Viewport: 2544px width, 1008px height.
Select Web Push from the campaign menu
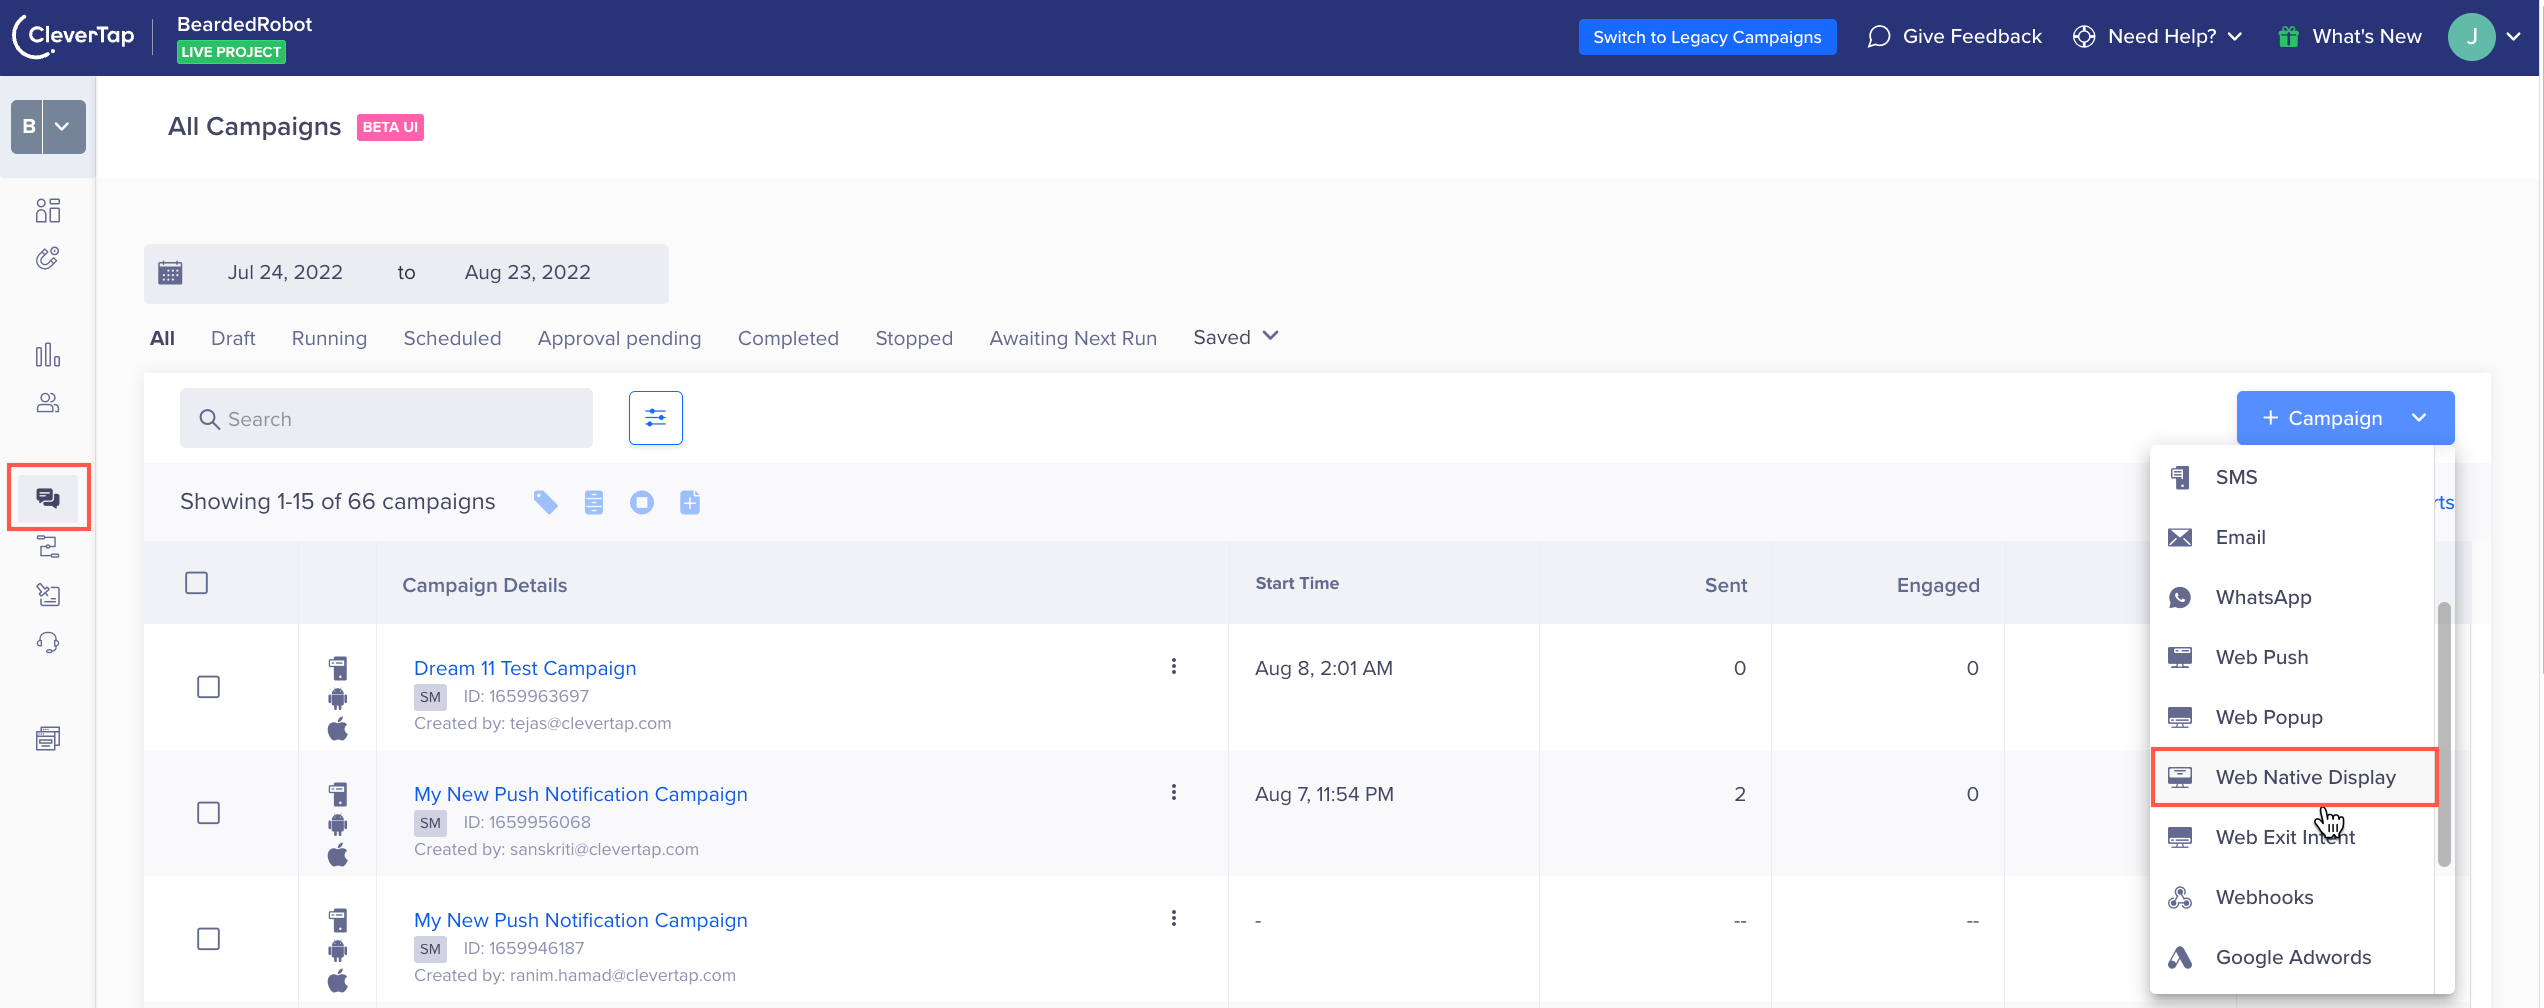coord(2294,657)
